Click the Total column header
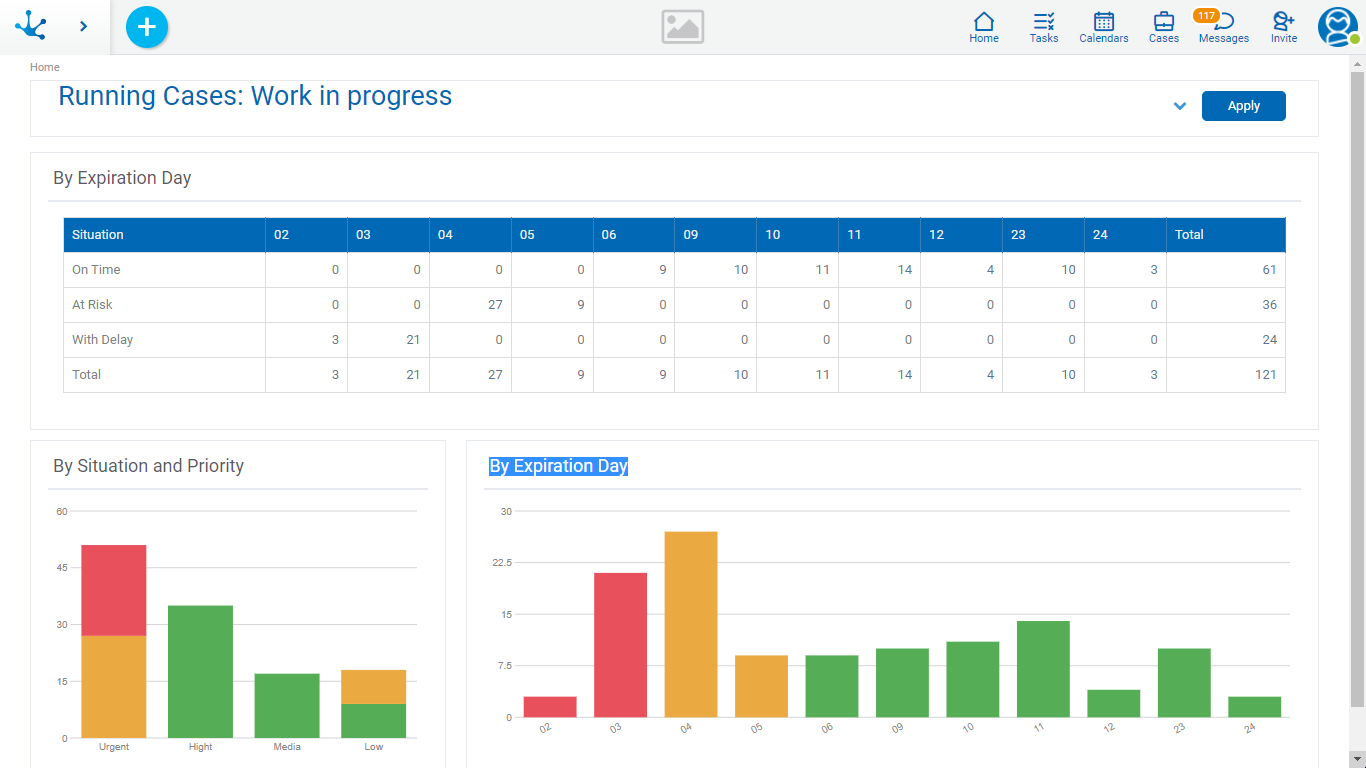This screenshot has width=1366, height=768. click(x=1189, y=235)
